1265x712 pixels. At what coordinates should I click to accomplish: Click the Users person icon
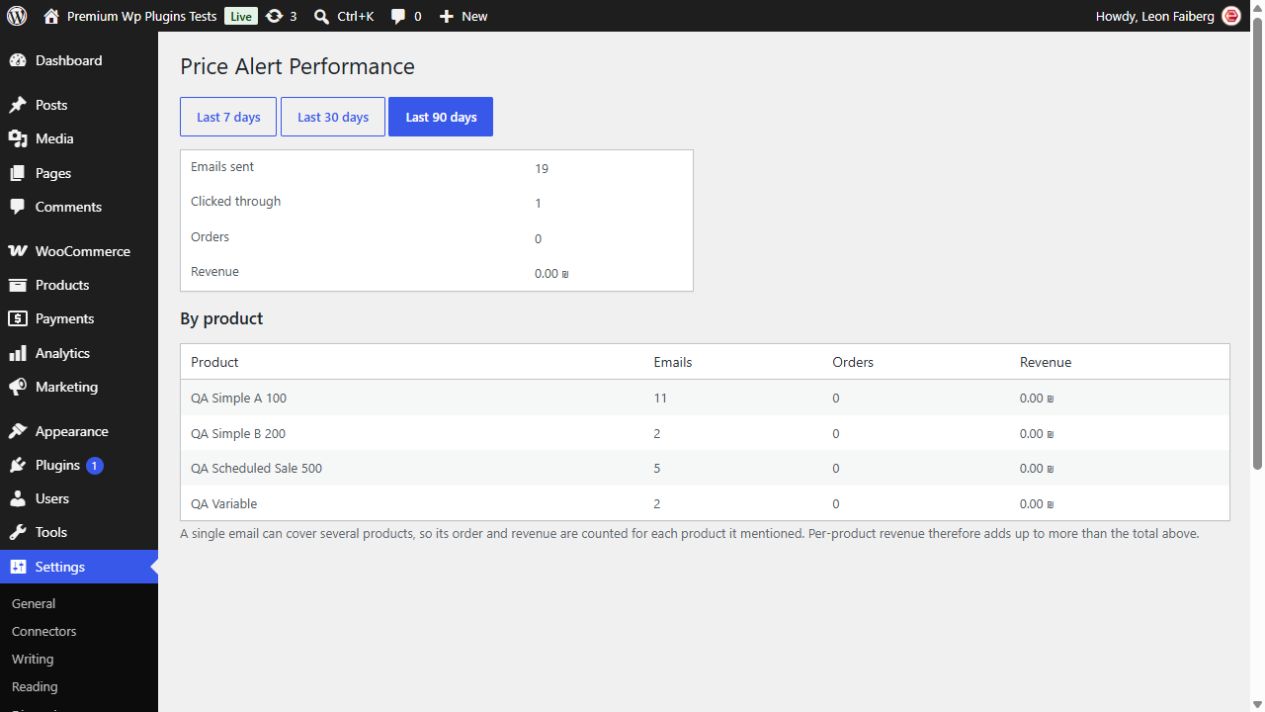pos(17,499)
